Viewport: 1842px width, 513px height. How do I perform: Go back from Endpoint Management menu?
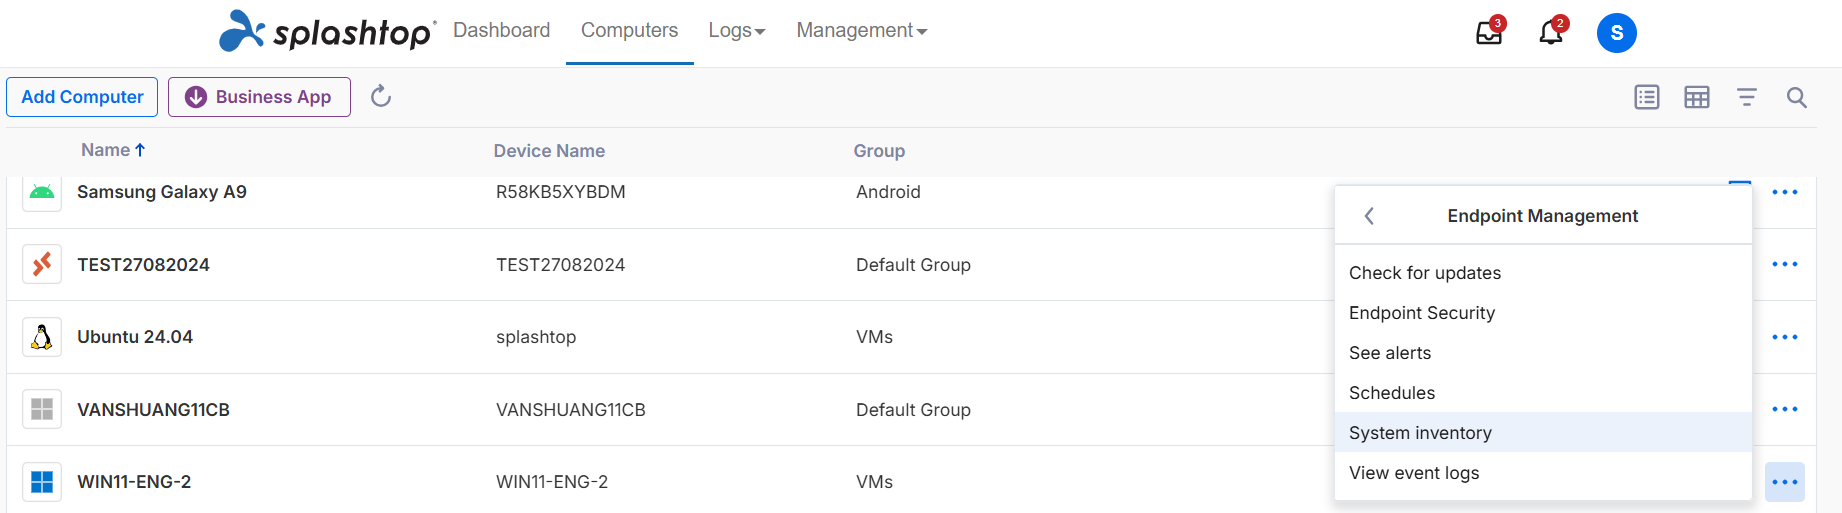pos(1369,216)
